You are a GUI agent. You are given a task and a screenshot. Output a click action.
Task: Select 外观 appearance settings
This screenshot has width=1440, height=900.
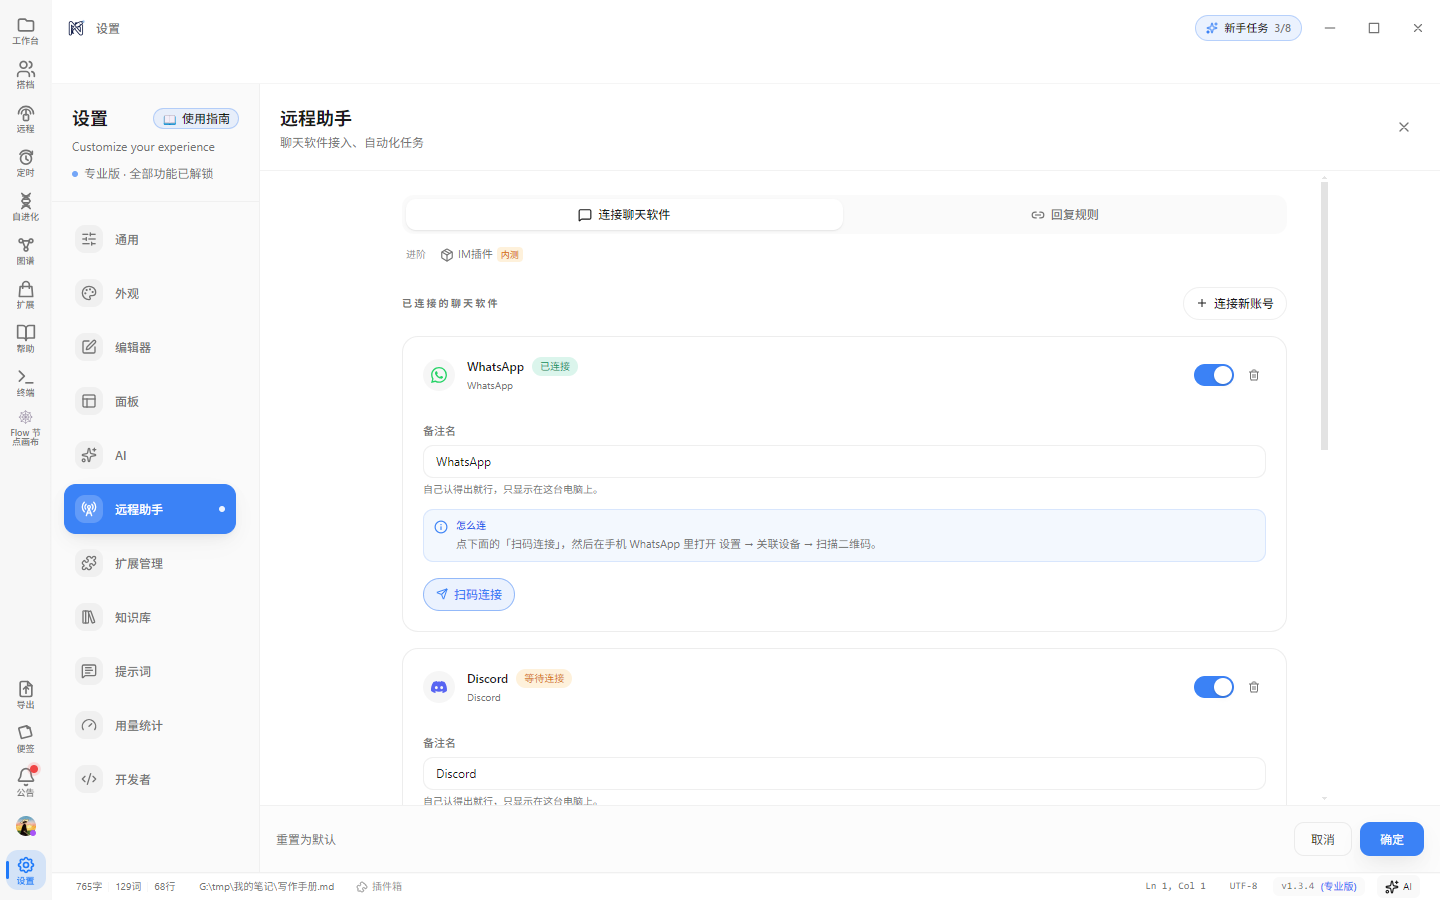[150, 294]
